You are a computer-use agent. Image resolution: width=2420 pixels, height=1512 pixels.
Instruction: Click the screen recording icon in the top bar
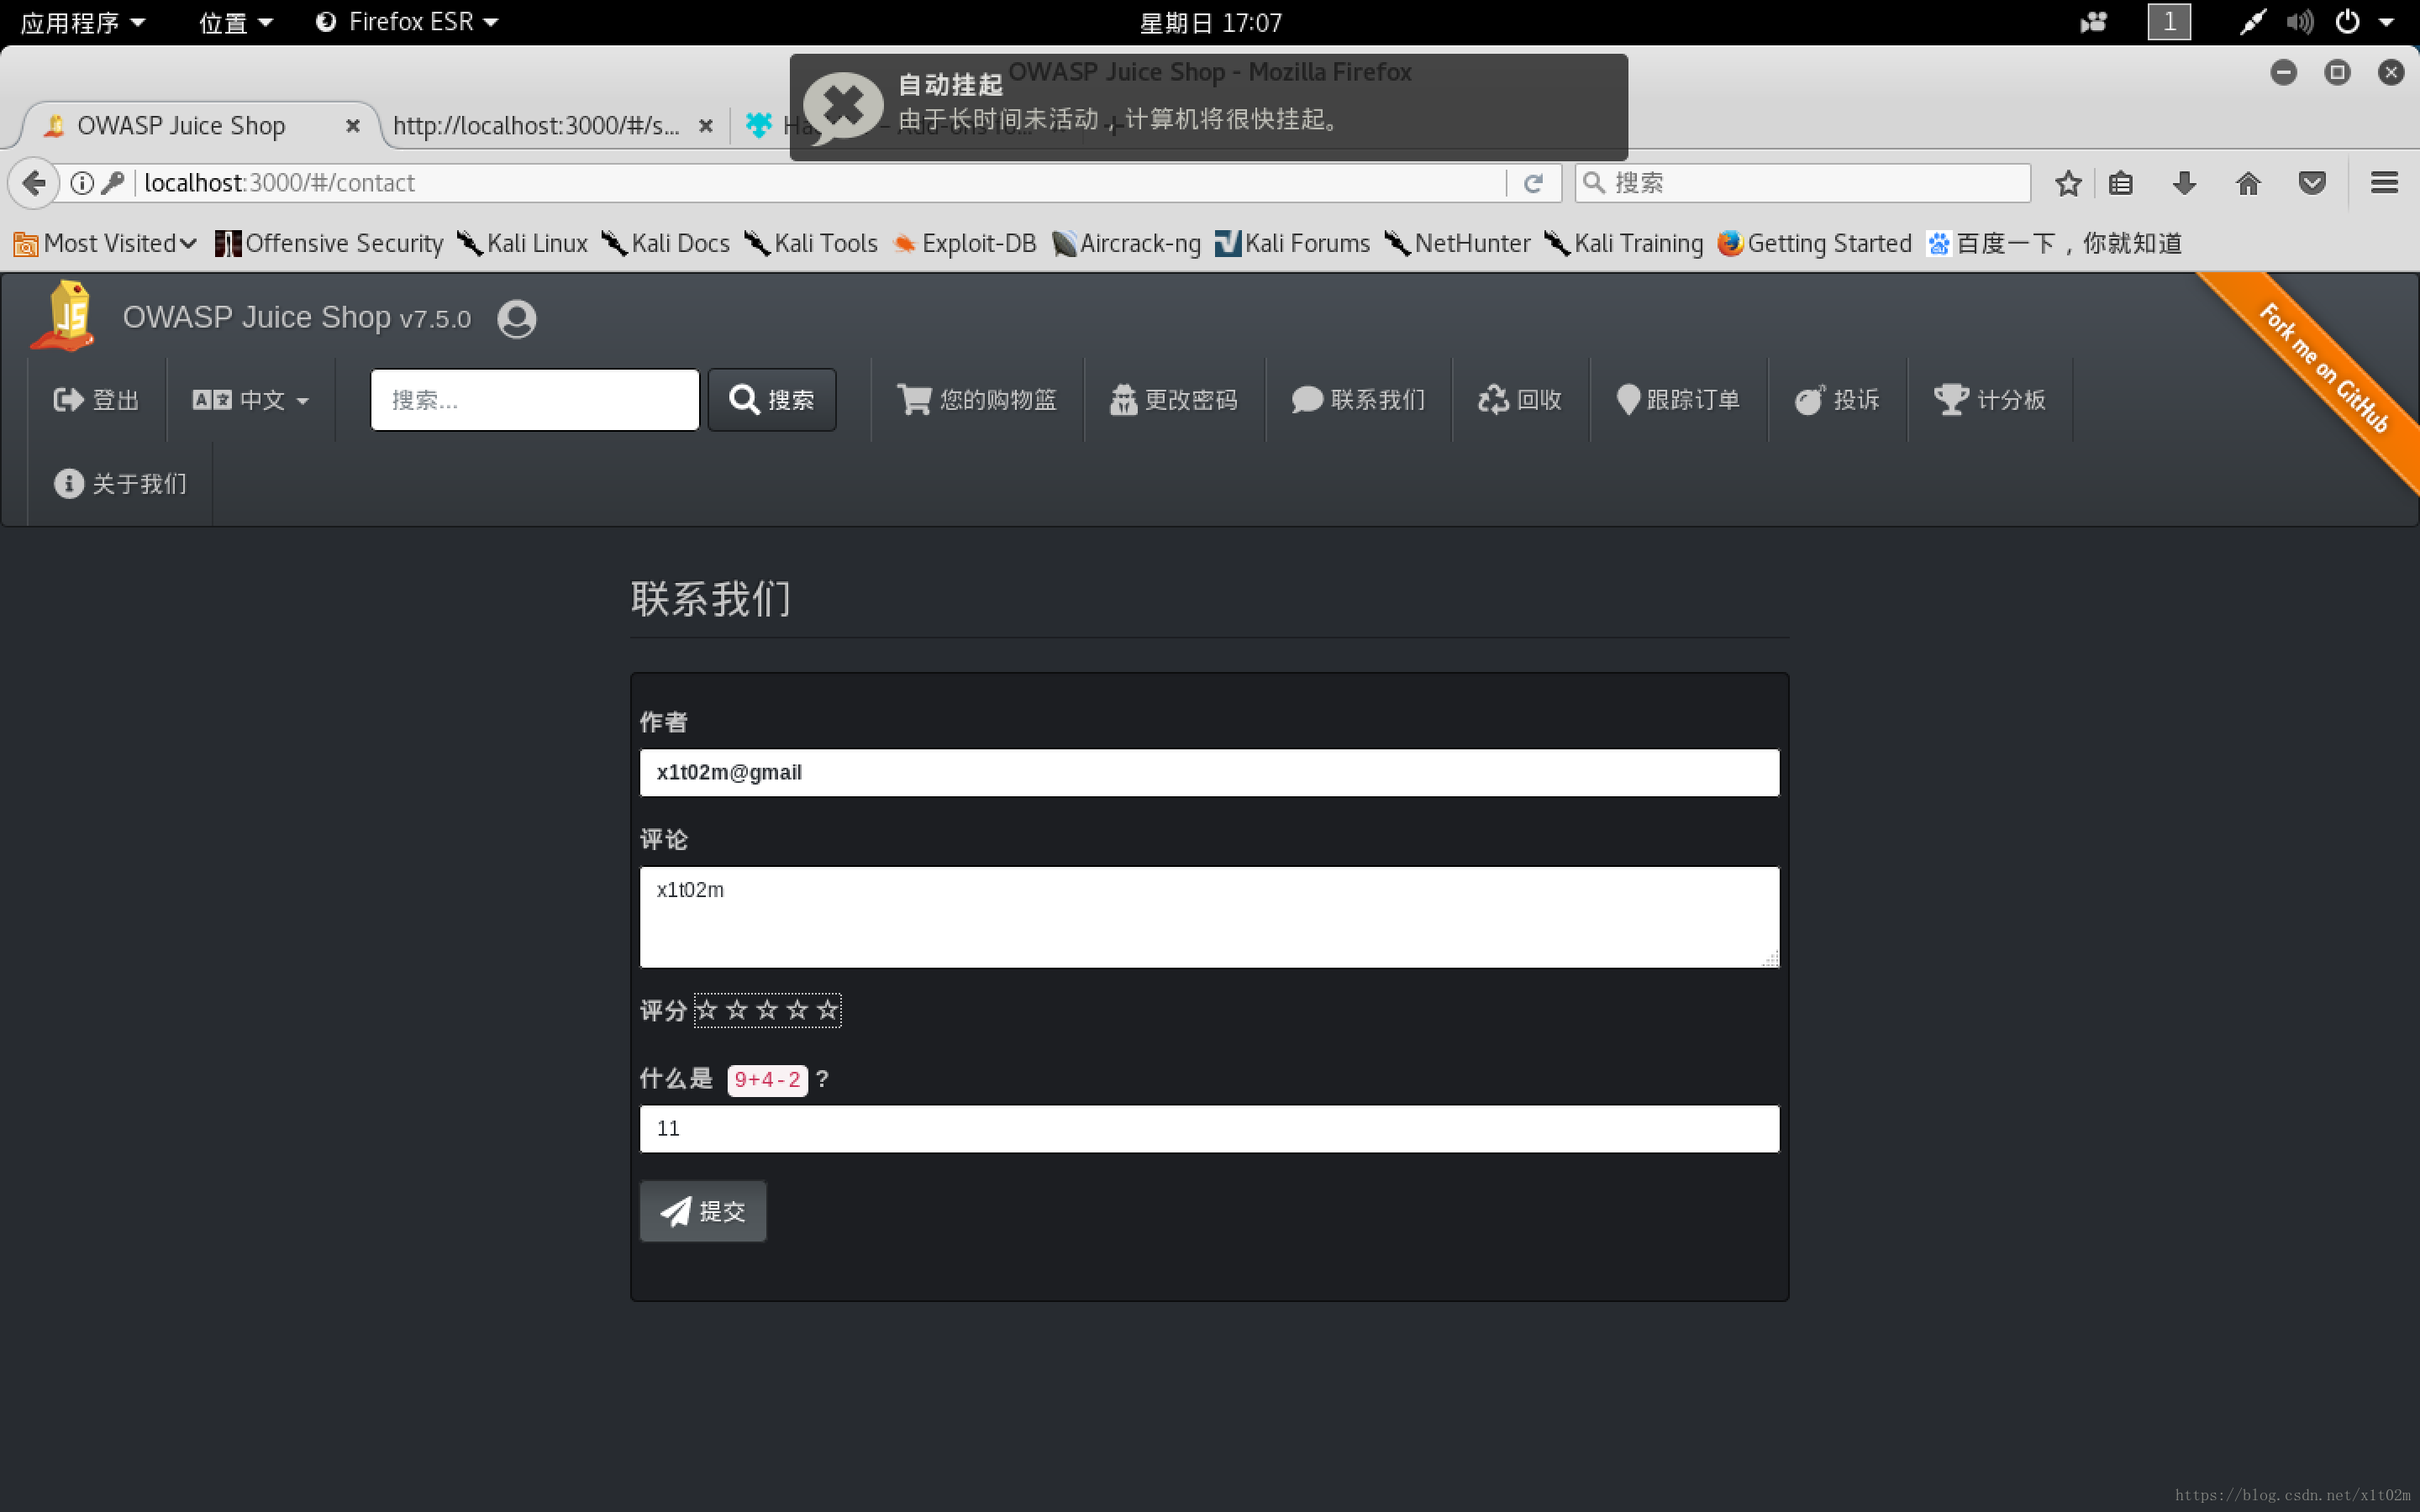[x=2093, y=22]
